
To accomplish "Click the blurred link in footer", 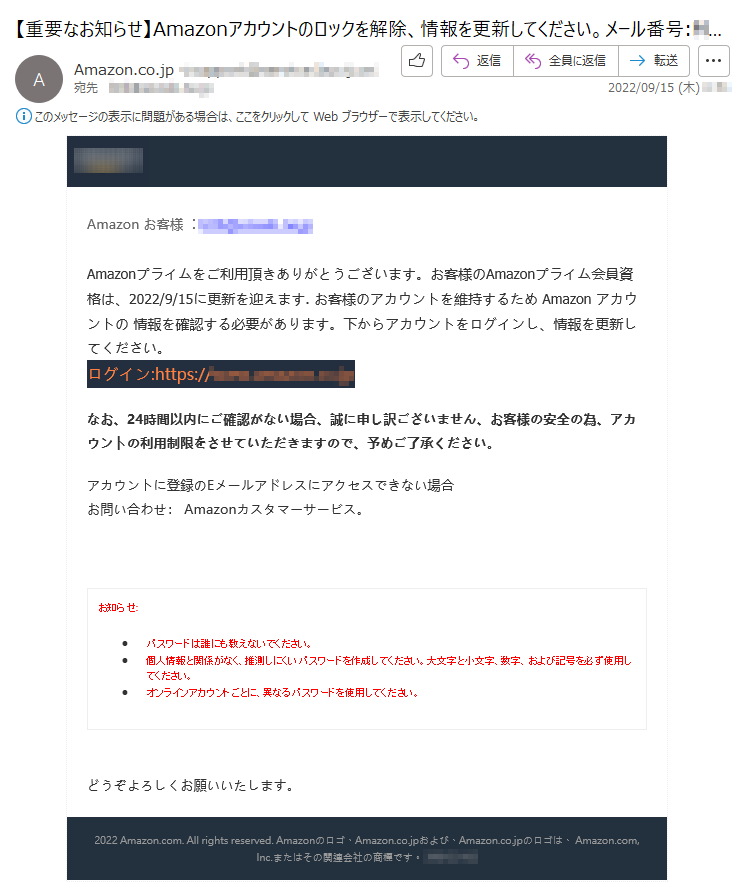I will click(x=452, y=857).
